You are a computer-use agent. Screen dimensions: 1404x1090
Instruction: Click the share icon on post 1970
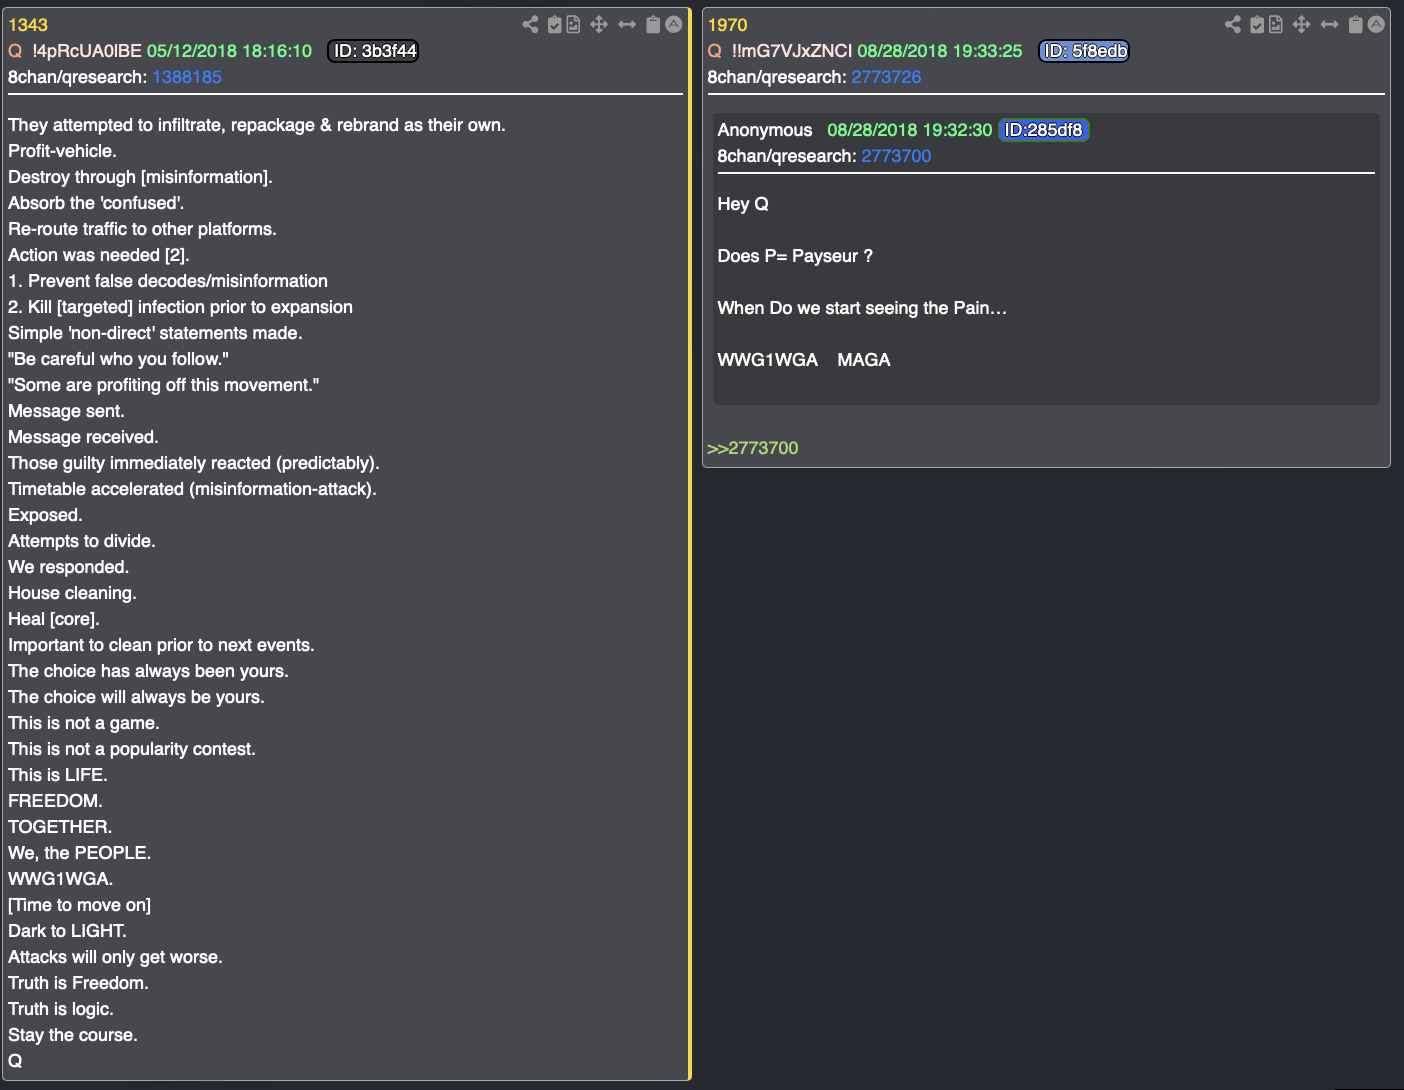pyautogui.click(x=1233, y=25)
